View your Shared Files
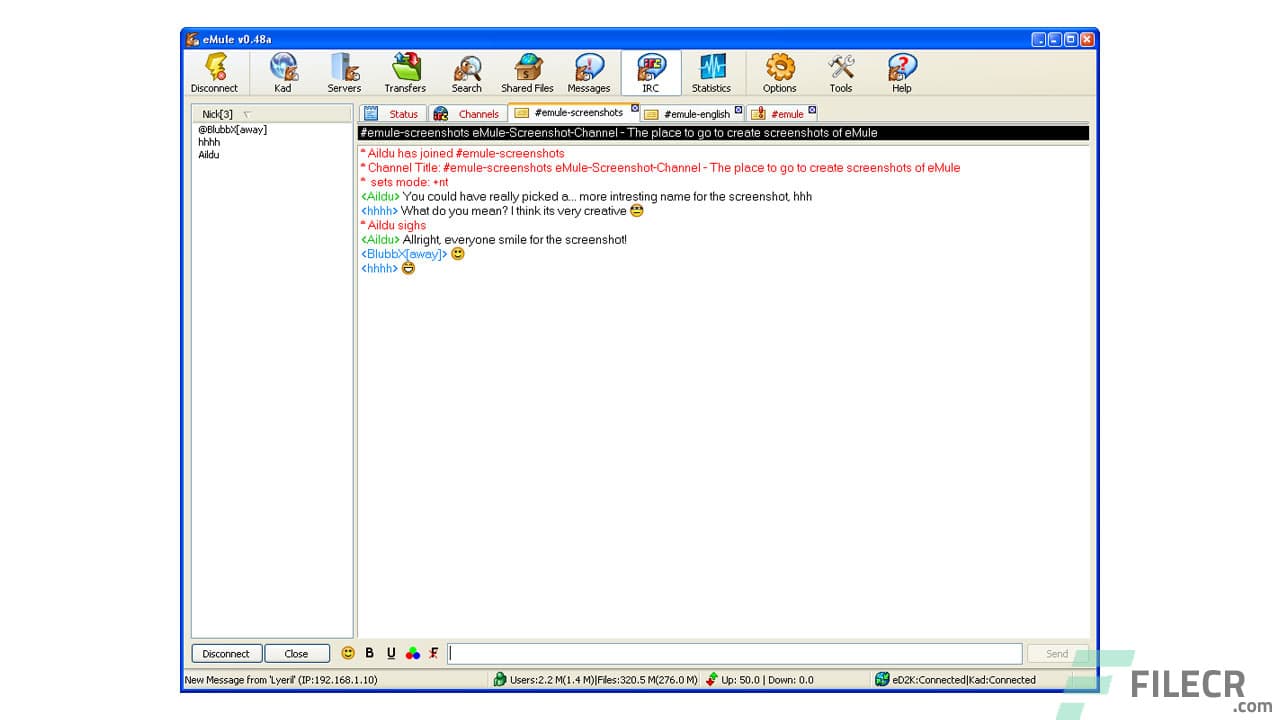Screen dimensions: 1280x720 [x=527, y=72]
